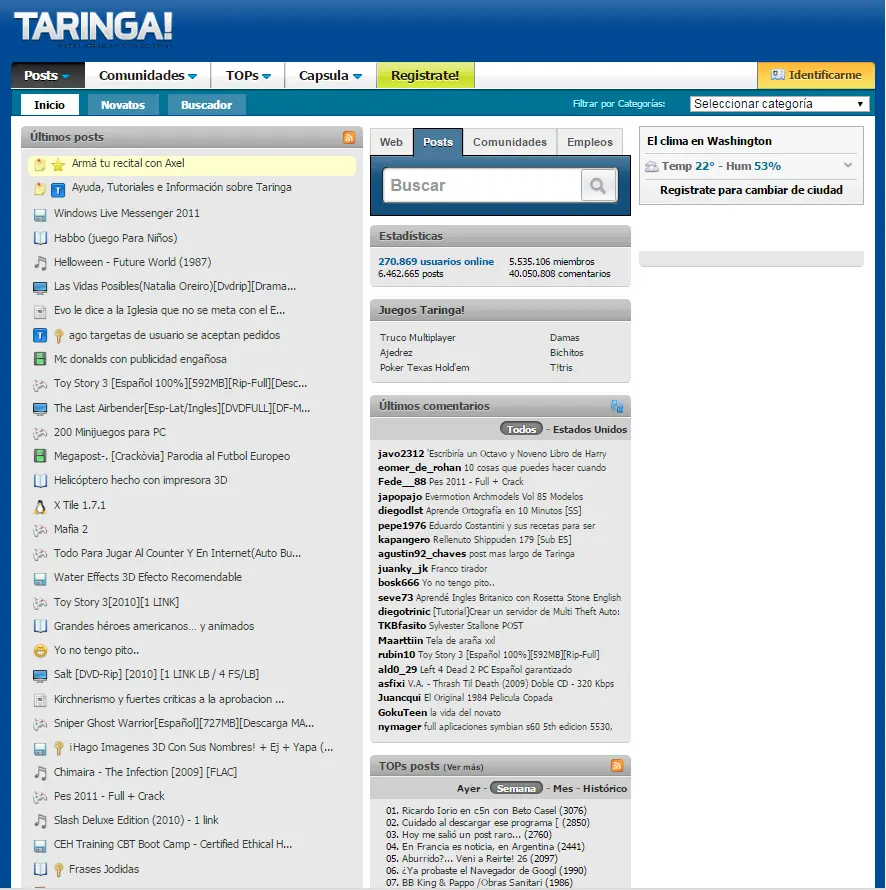Open the Bichitos game link
886x890 pixels.
point(566,352)
